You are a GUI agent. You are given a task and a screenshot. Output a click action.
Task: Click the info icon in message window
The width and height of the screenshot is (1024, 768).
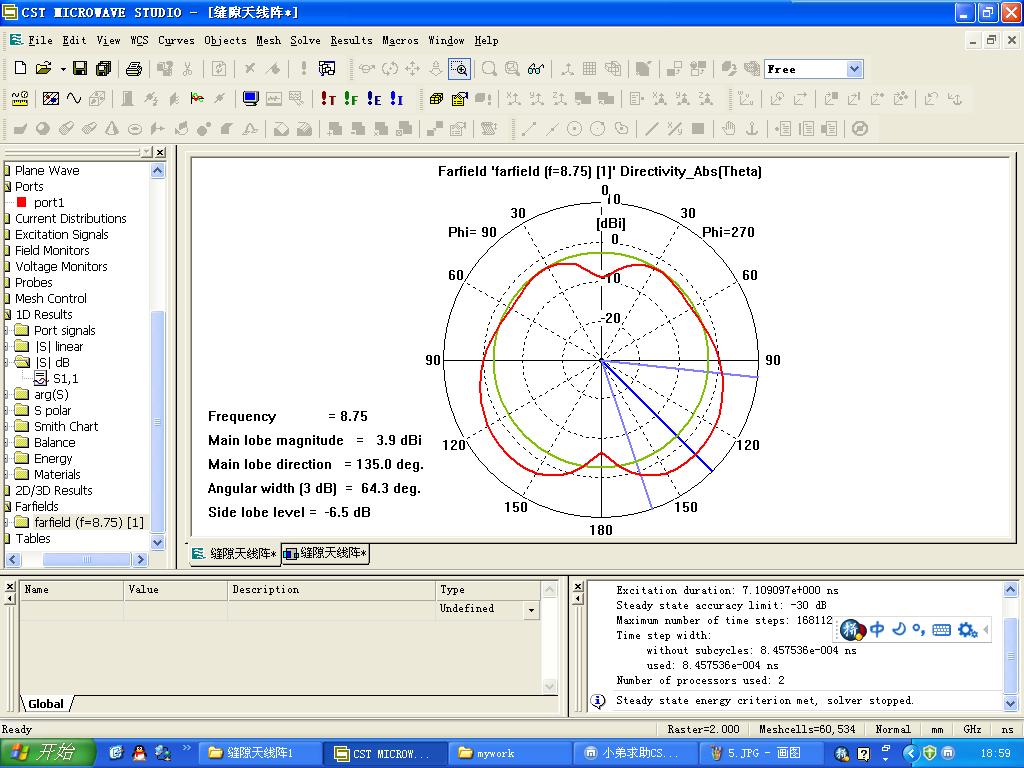(x=597, y=701)
